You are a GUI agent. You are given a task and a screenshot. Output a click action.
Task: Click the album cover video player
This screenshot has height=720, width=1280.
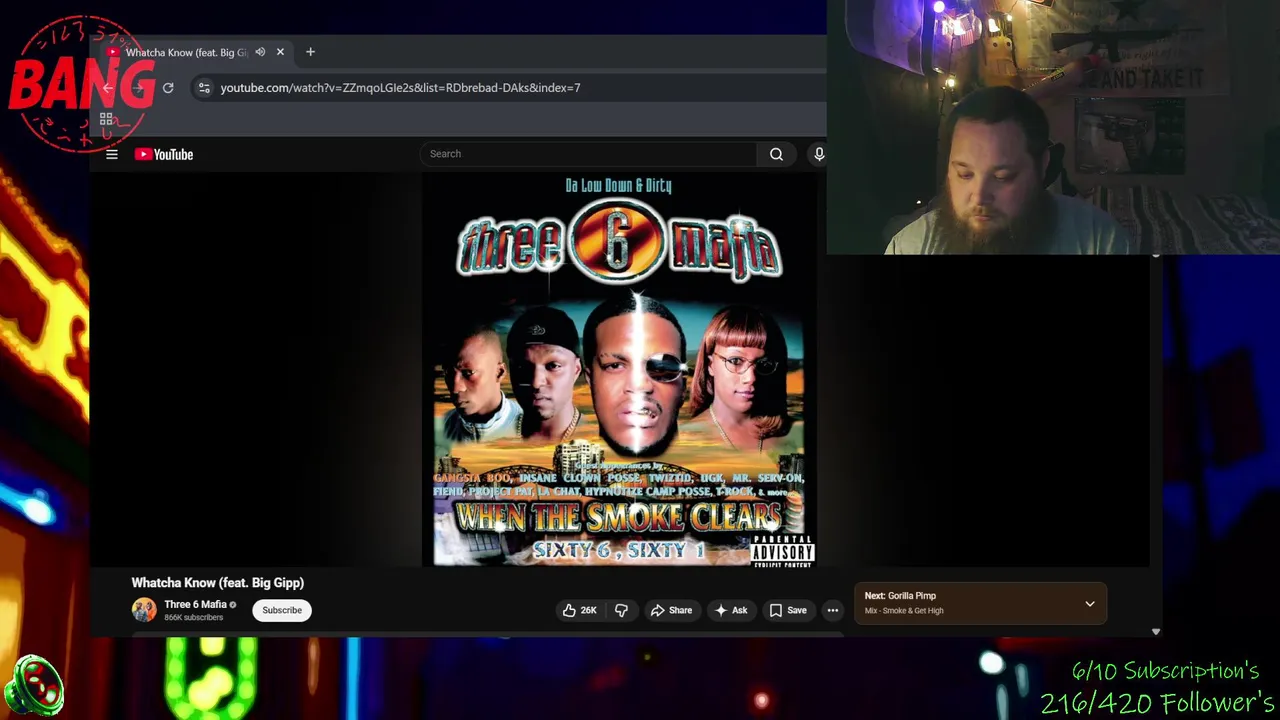(x=619, y=370)
